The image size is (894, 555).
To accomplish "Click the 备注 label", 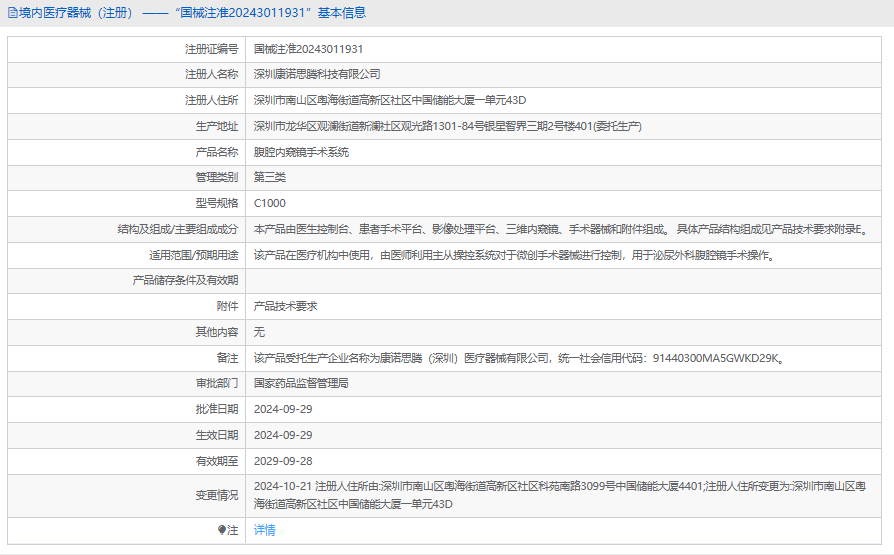I will pos(227,358).
